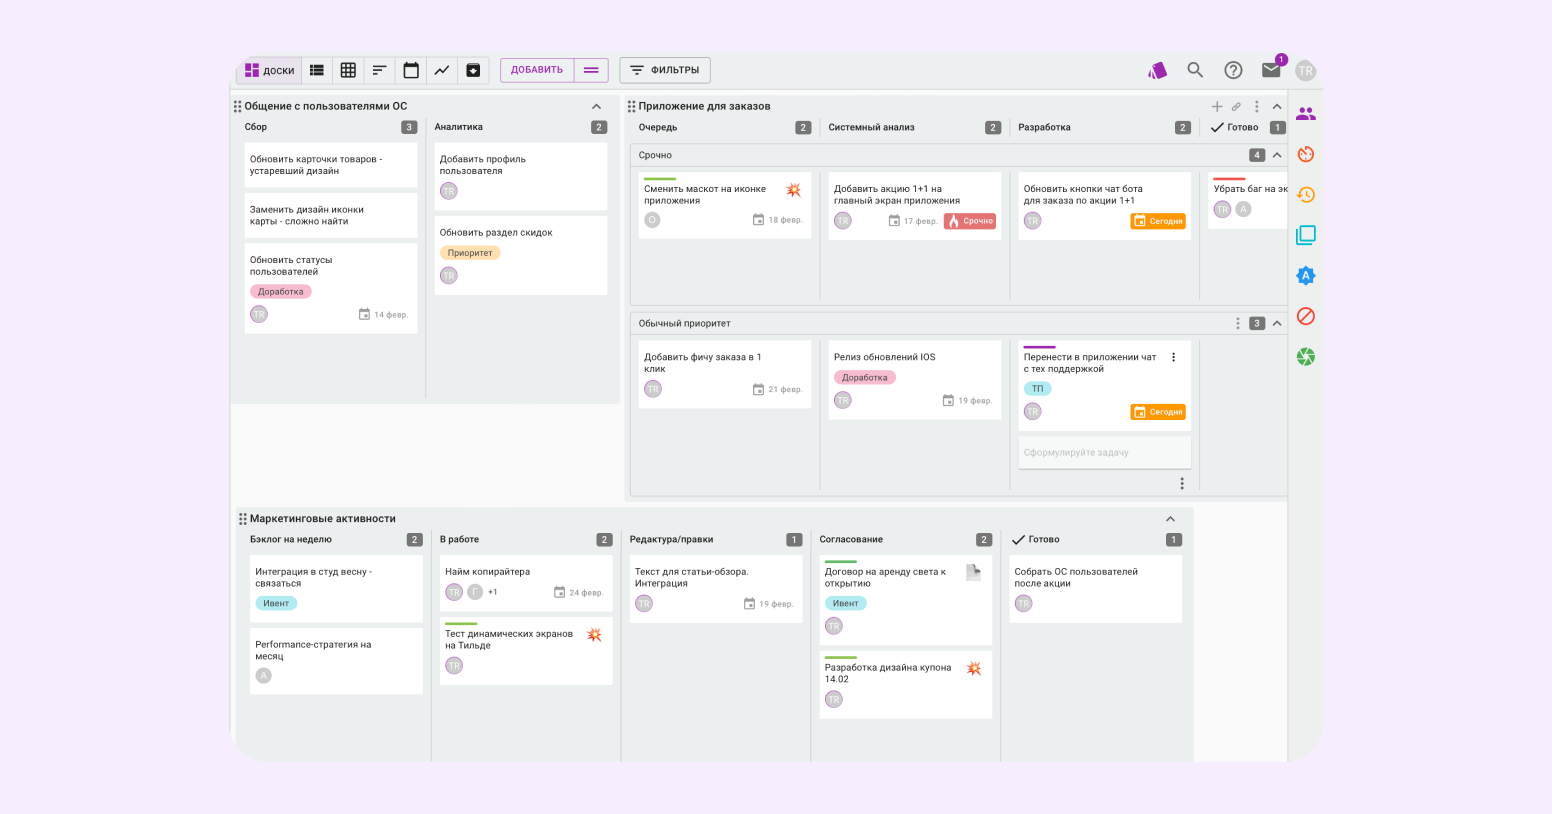The image size is (1552, 814).
Task: Collapse the Общение с пользователями ОС board
Action: pyautogui.click(x=597, y=107)
